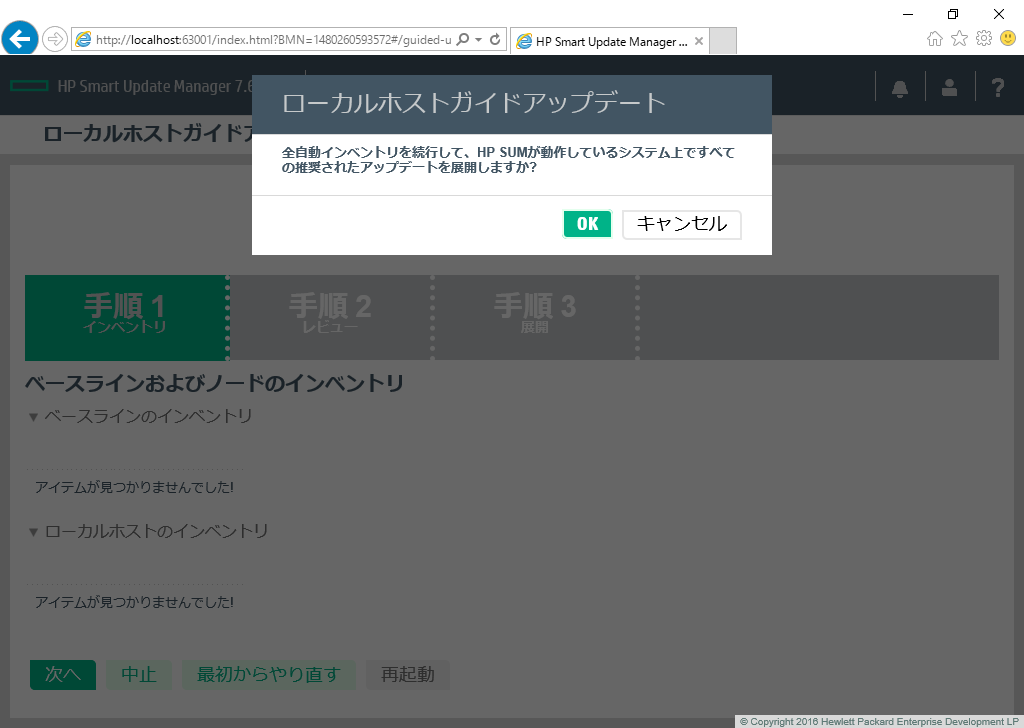
Task: Open help question mark icon
Action: click(x=998, y=87)
